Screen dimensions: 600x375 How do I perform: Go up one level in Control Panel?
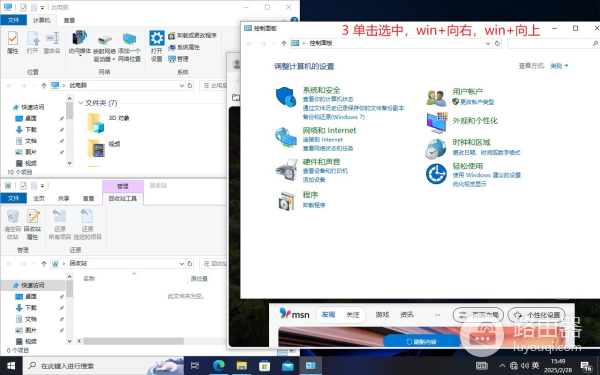pos(284,43)
